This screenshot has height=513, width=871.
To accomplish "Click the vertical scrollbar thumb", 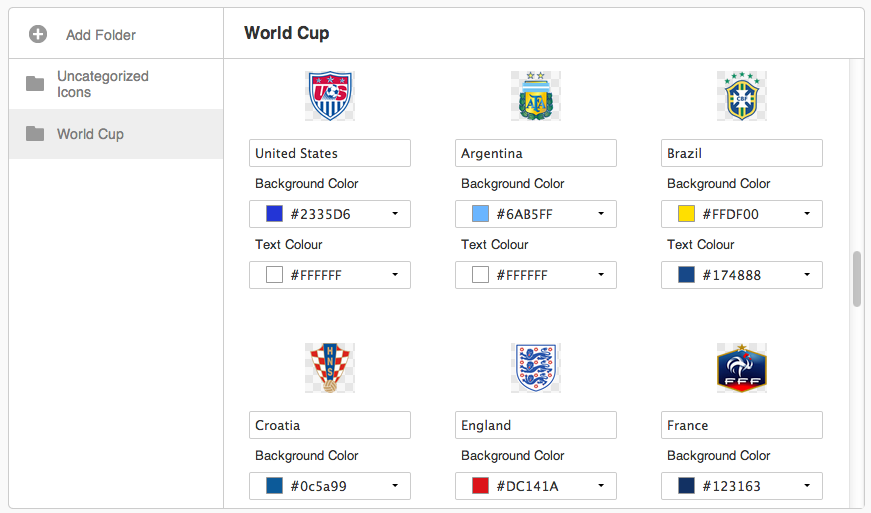I will (x=857, y=279).
